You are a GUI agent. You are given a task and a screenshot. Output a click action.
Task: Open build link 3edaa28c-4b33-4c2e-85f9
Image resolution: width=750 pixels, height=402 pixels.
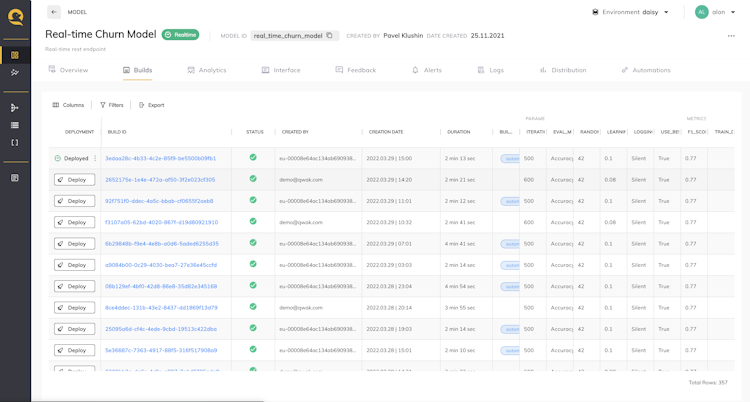point(160,158)
